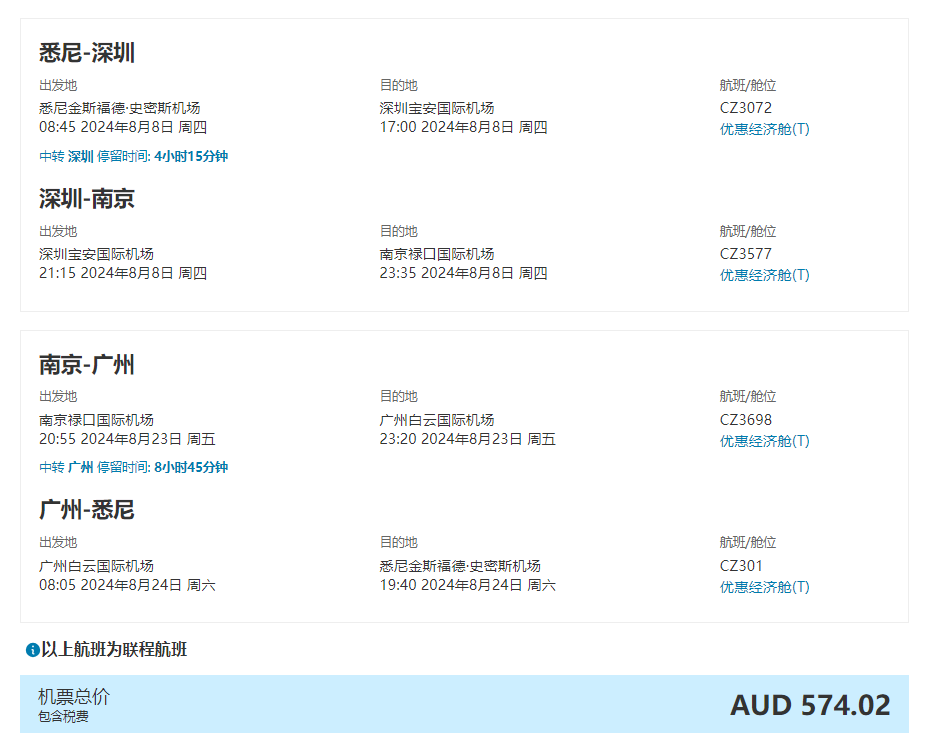
Task: Click departure time 21:15 2024年8月8日 周四
Action: coord(123,273)
